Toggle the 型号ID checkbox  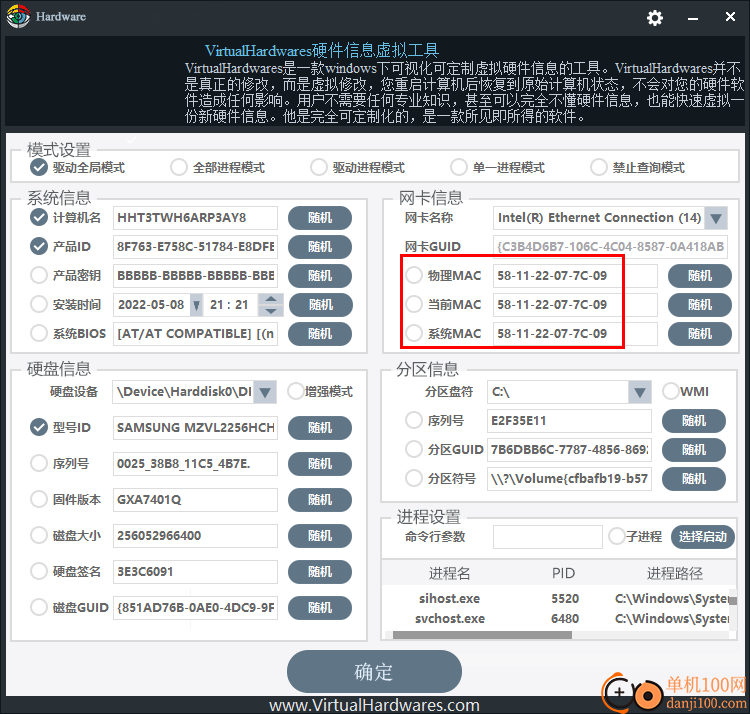[x=39, y=427]
